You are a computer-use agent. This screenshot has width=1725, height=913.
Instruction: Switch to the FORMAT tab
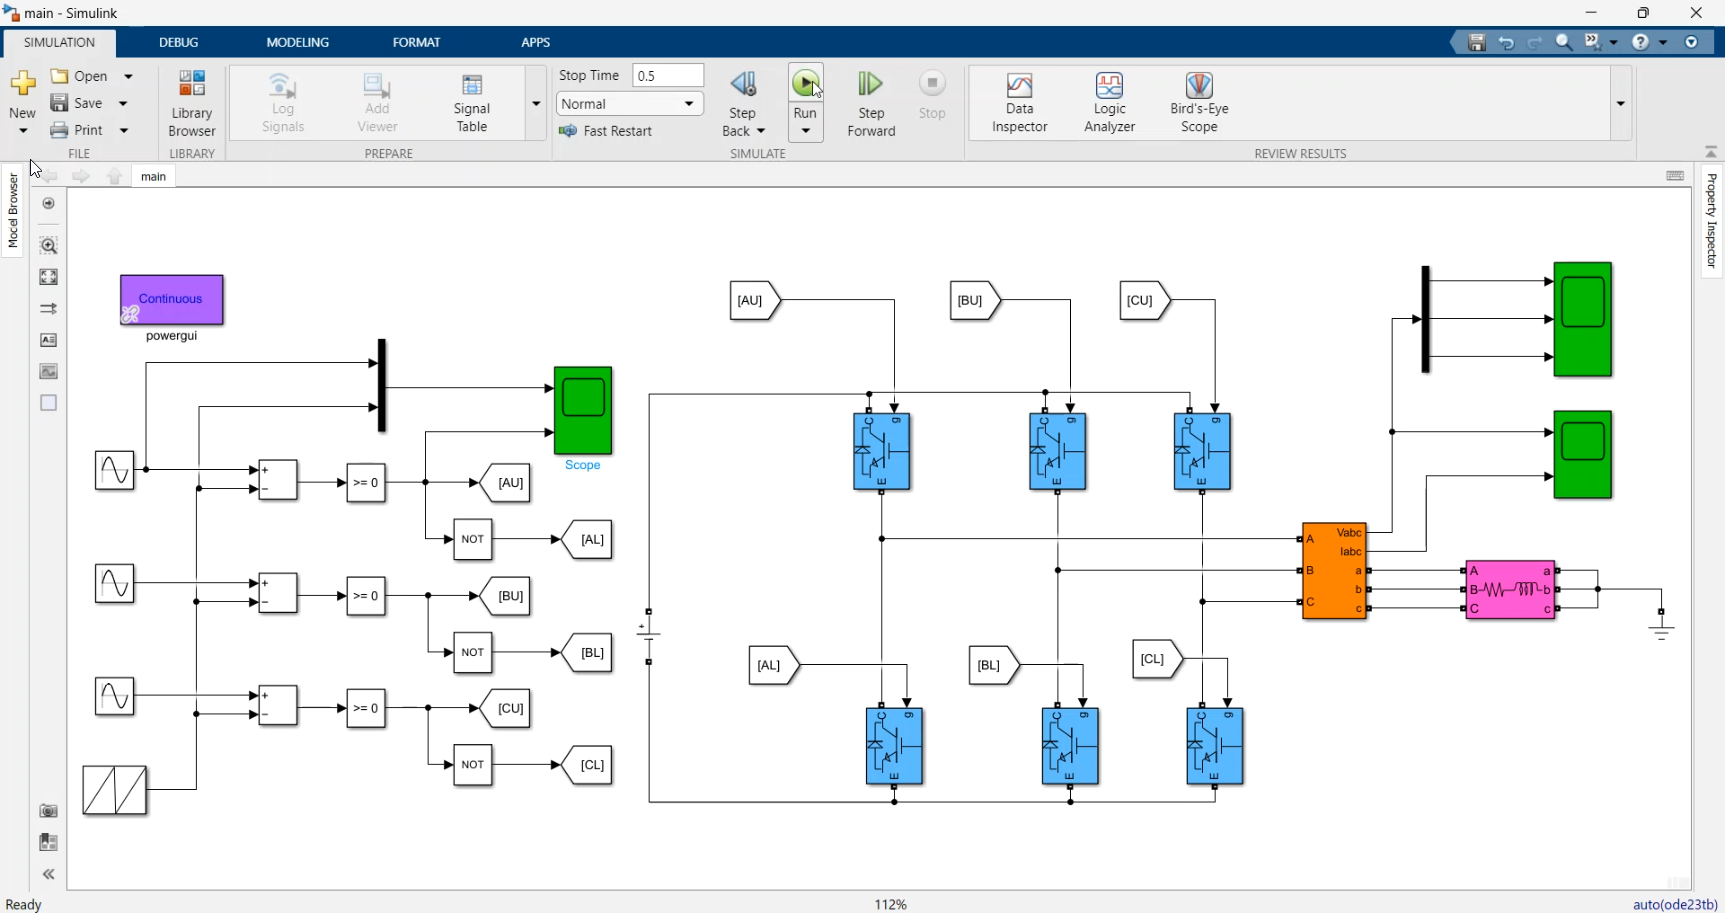[417, 42]
